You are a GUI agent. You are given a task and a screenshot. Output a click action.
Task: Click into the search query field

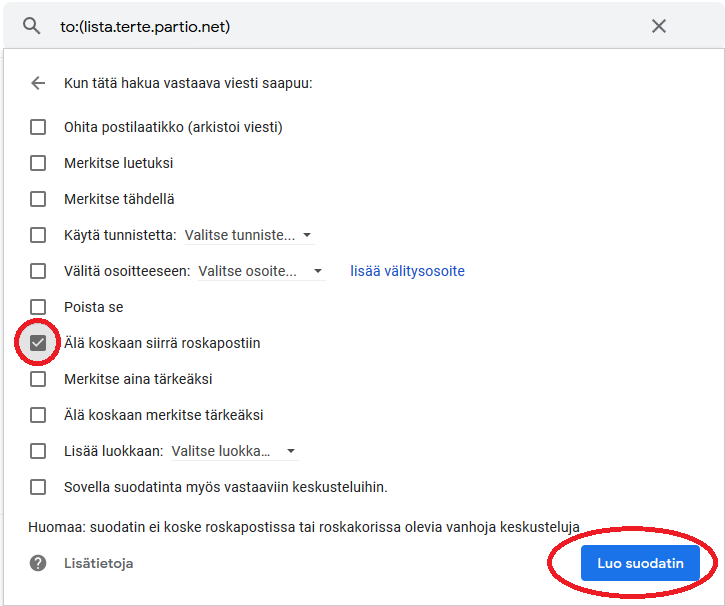point(347,26)
